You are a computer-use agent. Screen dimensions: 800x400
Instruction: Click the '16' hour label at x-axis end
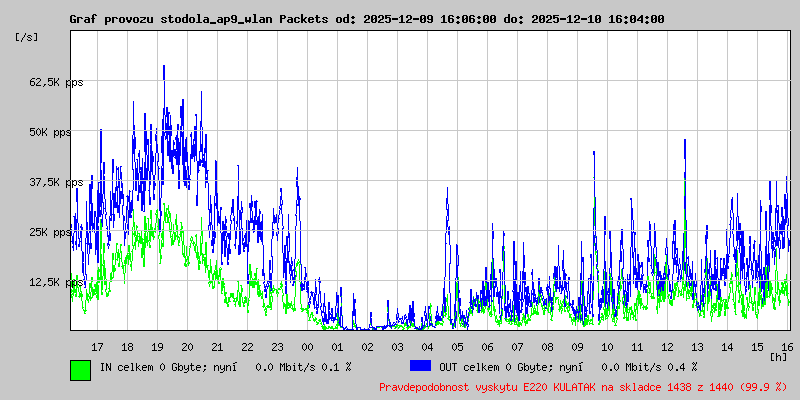point(787,347)
